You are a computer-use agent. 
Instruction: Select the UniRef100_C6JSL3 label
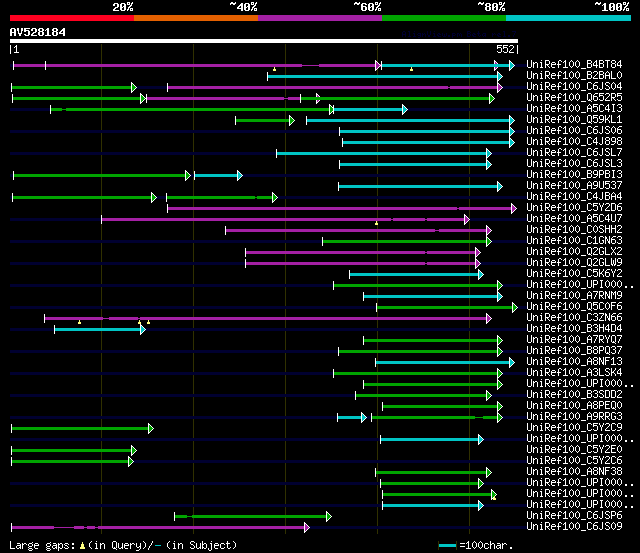point(574,164)
